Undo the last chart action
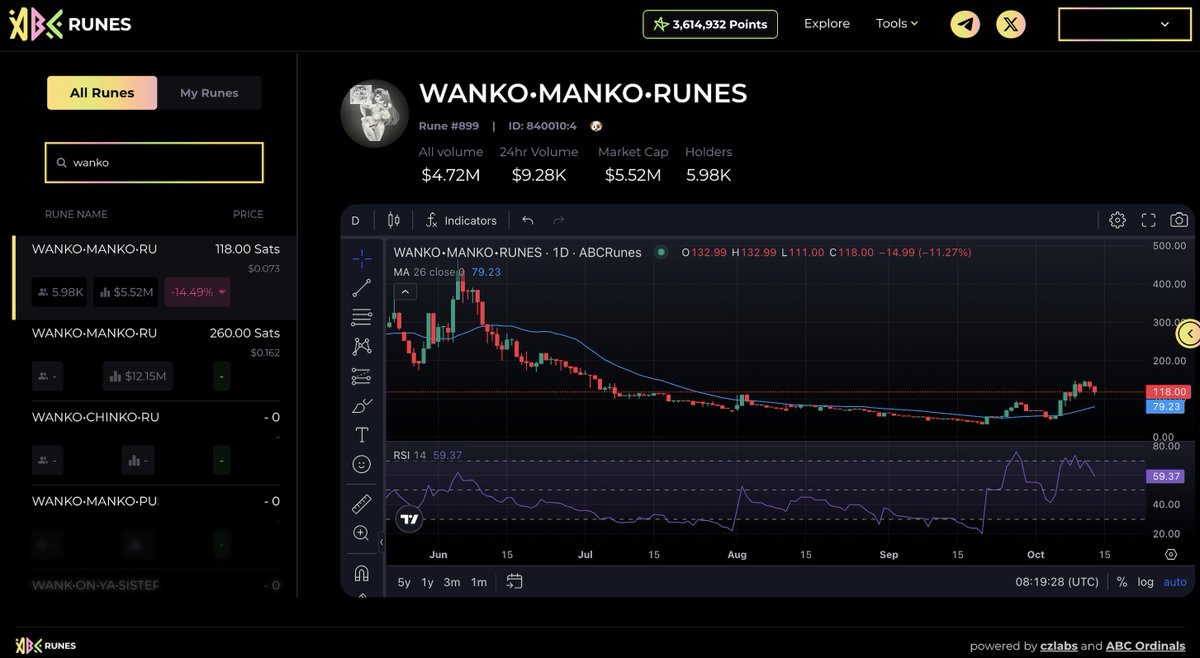Viewport: 1200px width, 658px height. pos(528,220)
